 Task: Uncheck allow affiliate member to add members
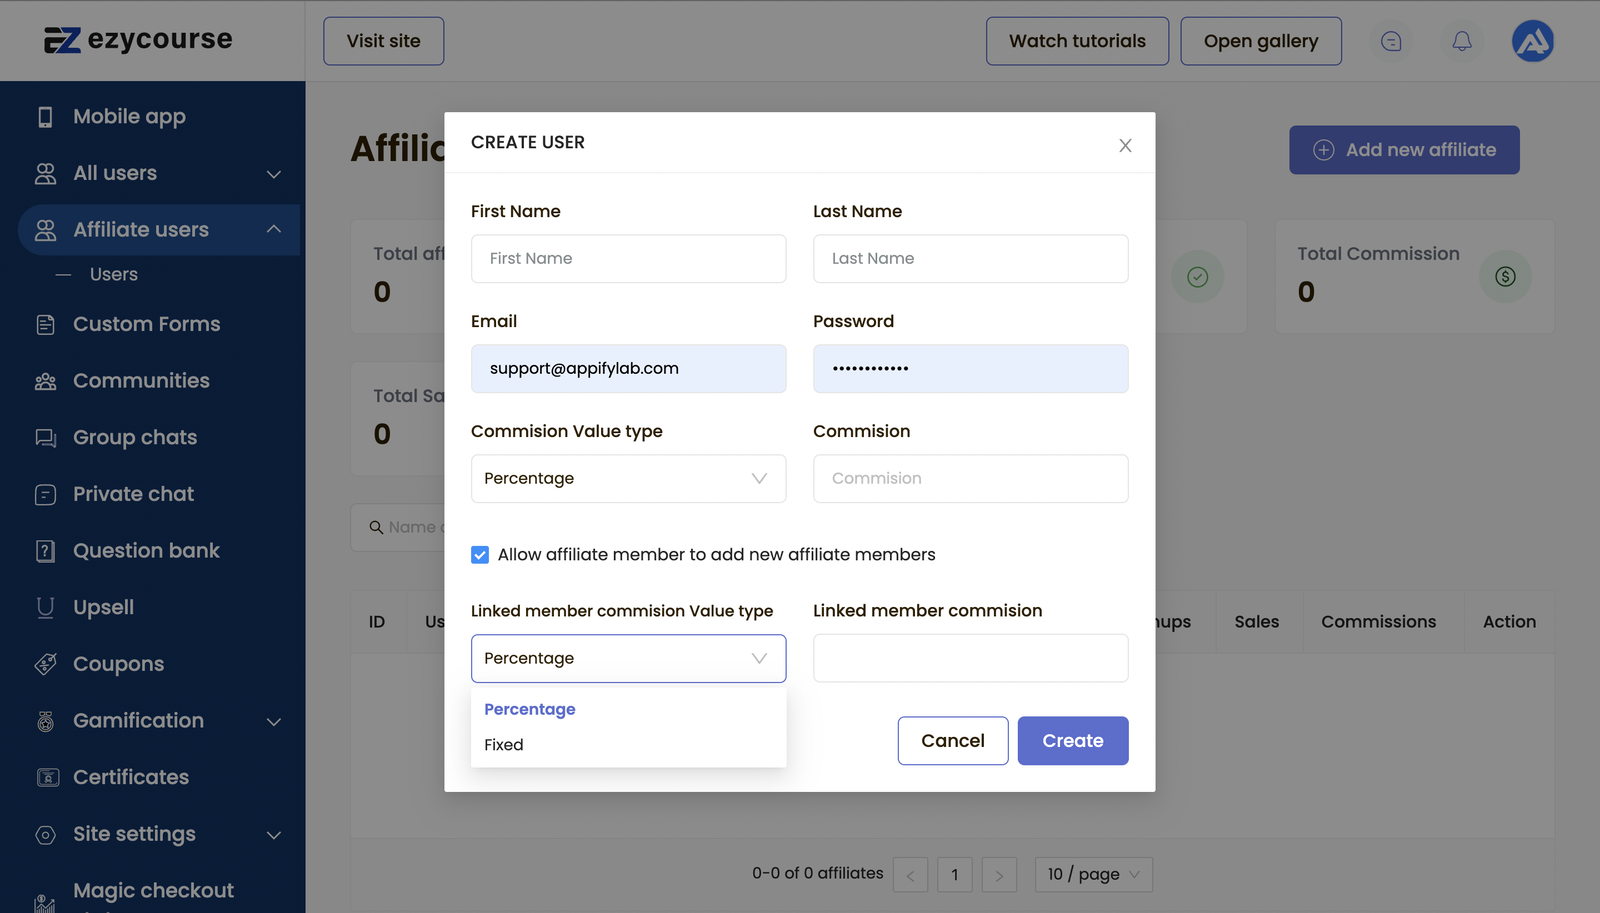[480, 555]
